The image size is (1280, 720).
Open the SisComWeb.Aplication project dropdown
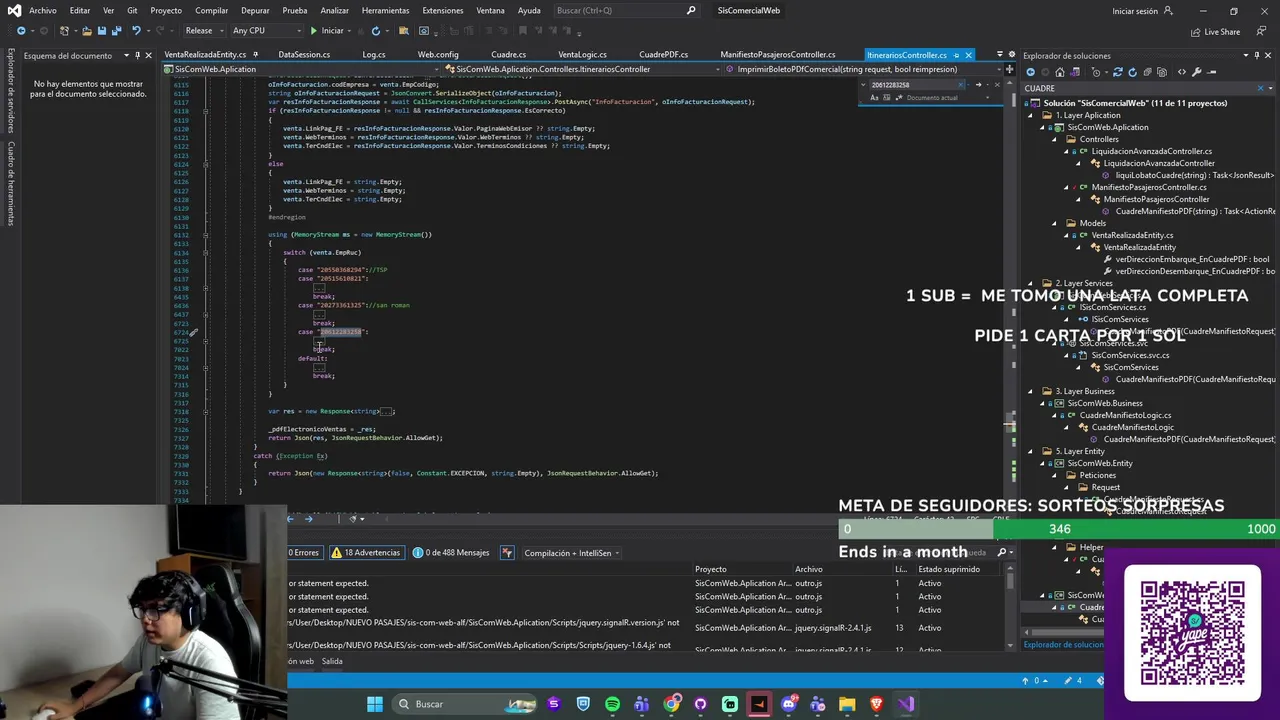coord(303,69)
